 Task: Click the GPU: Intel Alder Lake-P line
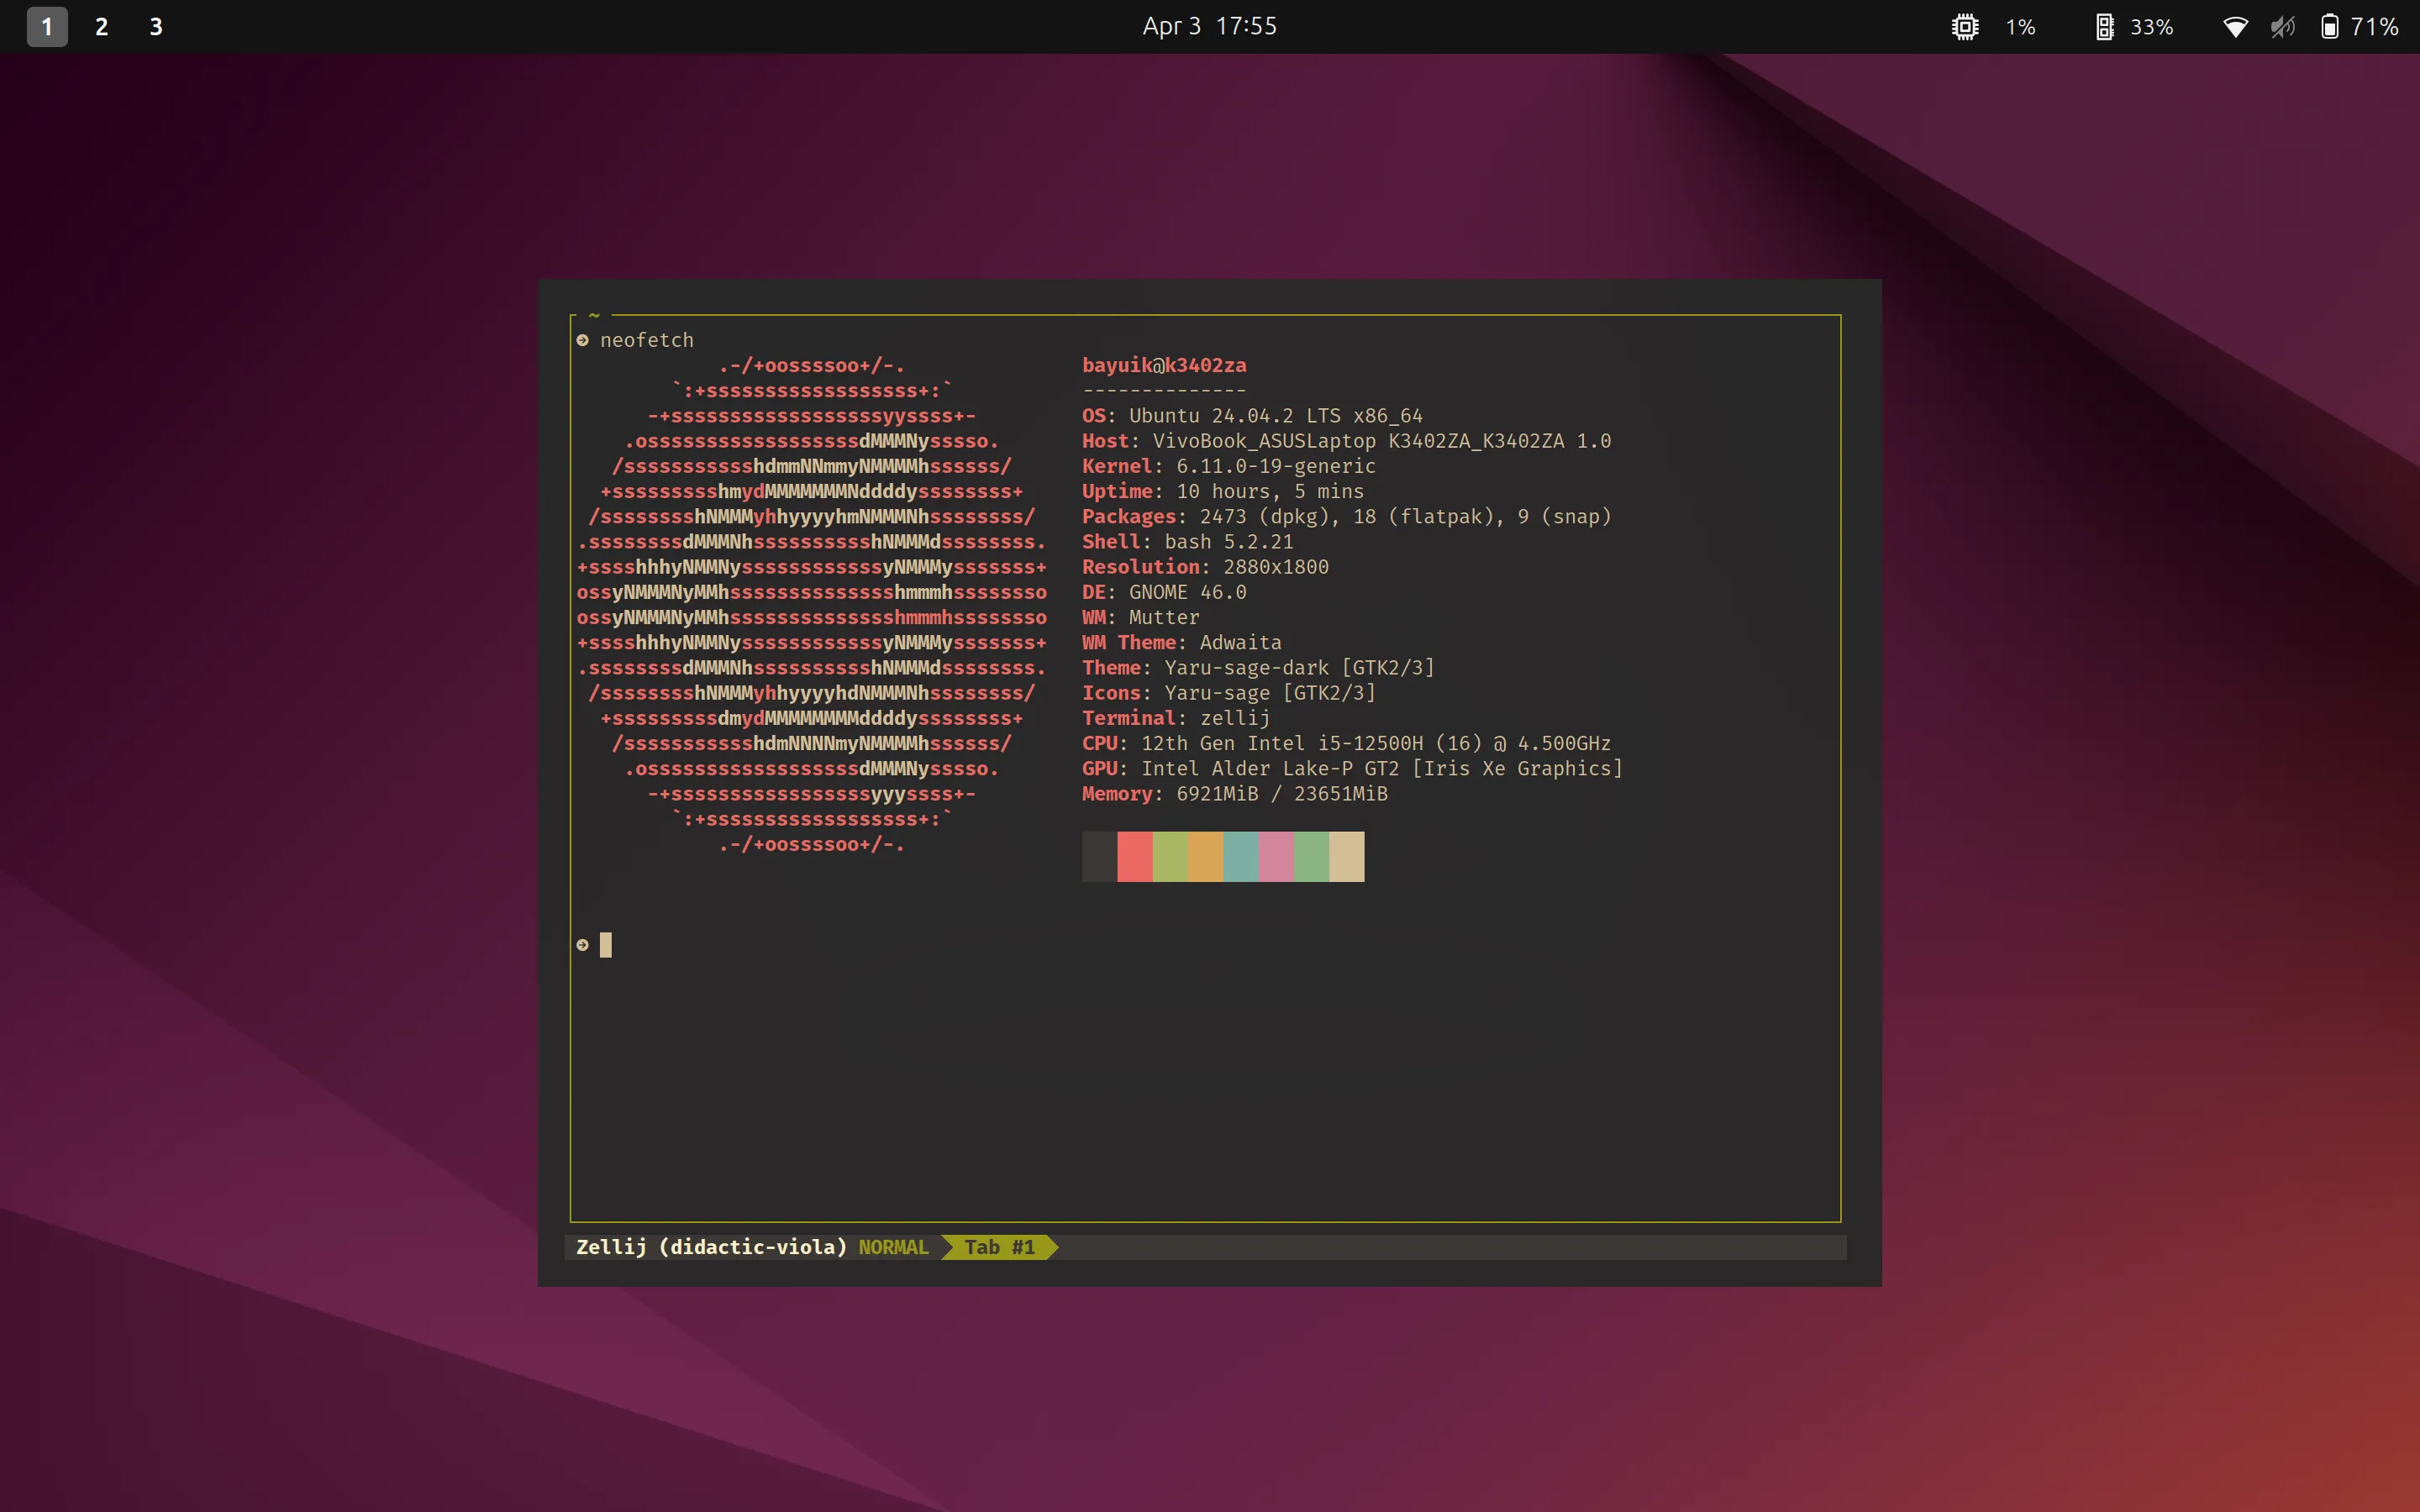pyautogui.click(x=1352, y=768)
